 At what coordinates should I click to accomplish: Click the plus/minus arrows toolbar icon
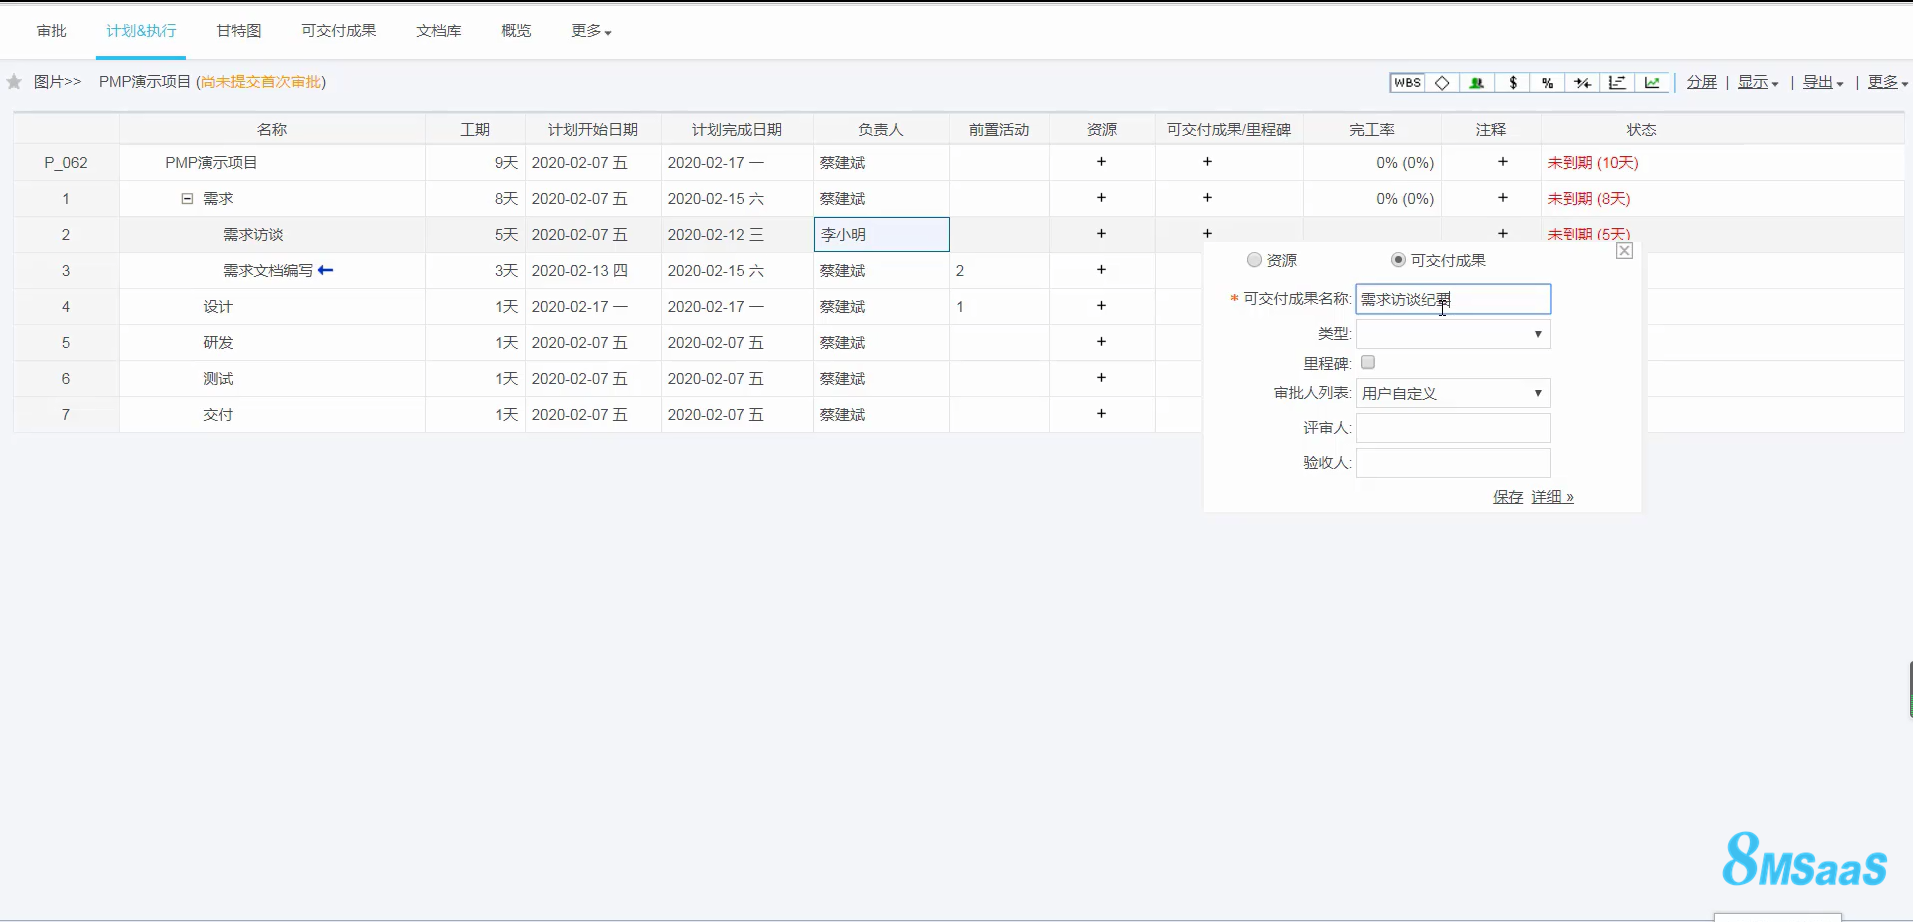[1582, 83]
